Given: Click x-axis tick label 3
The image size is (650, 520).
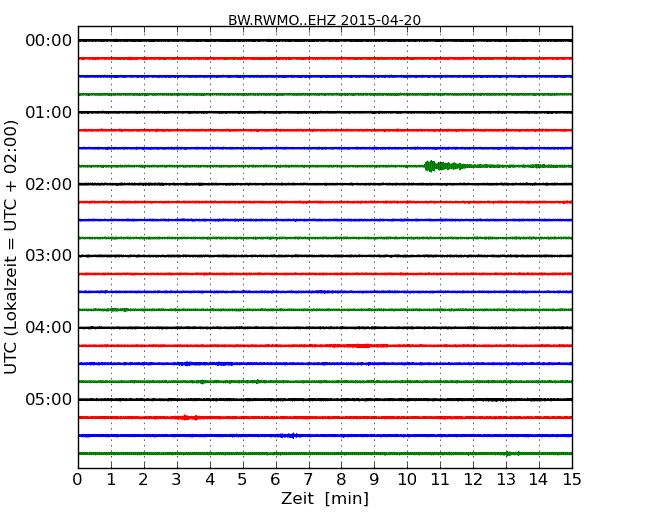Looking at the screenshot, I should click(x=177, y=480).
